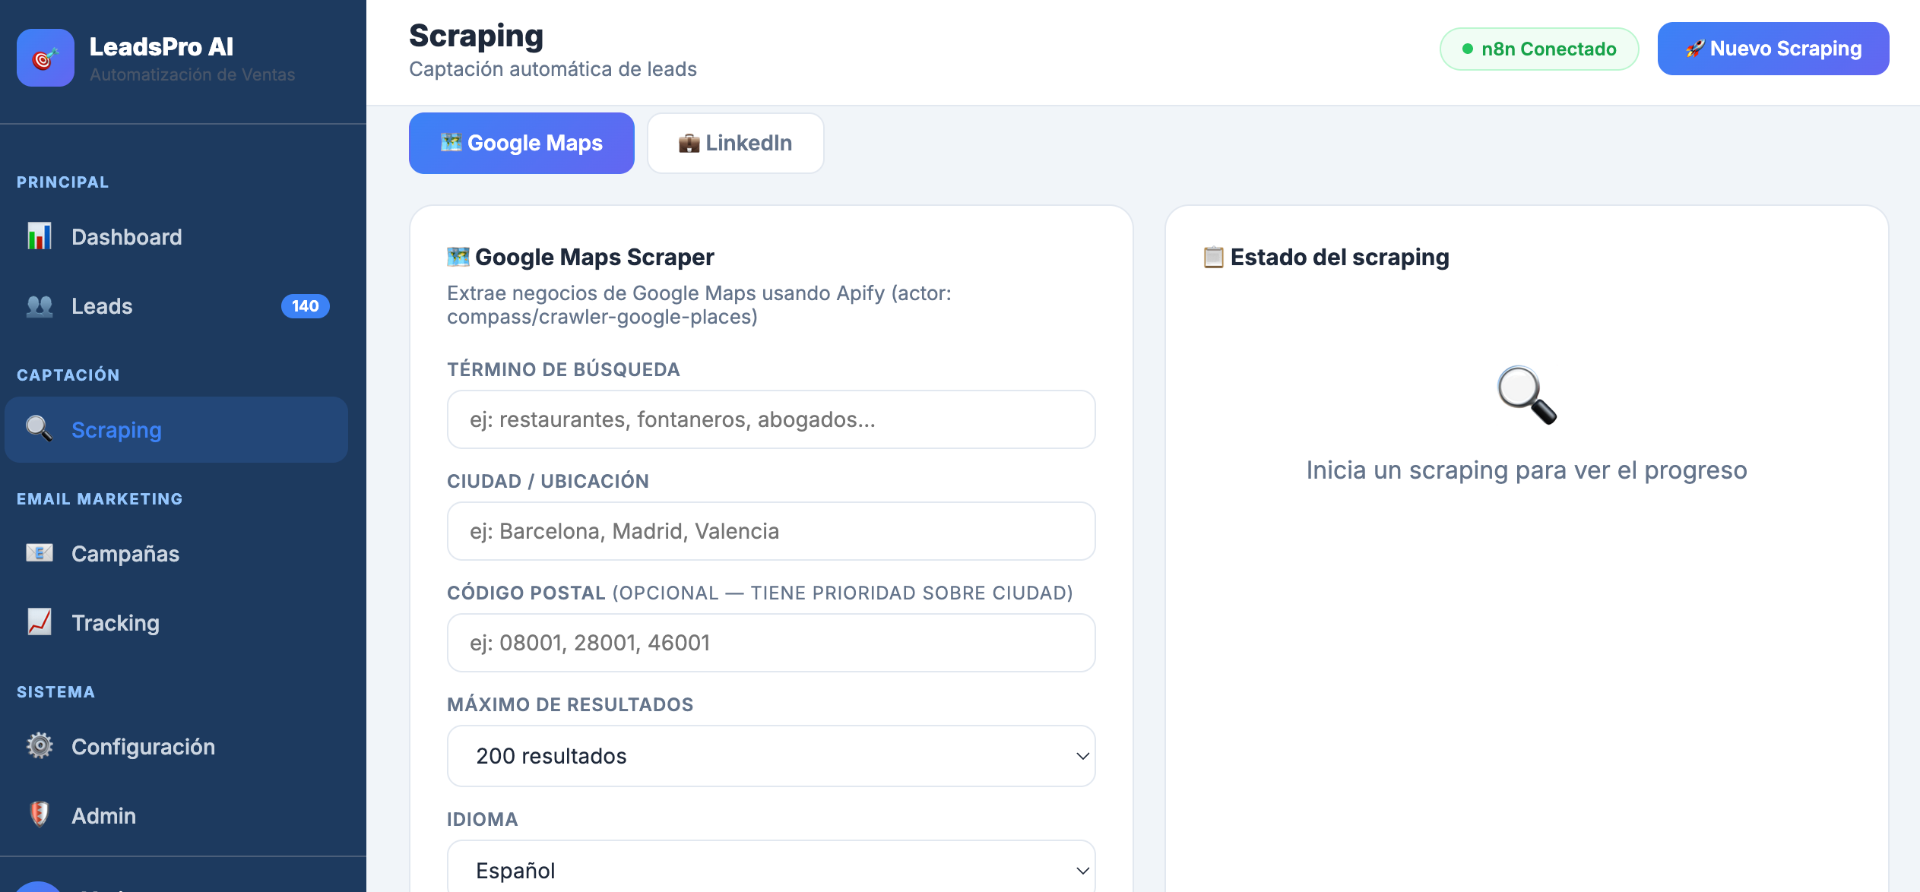The image size is (1920, 892).
Task: Click "Captación automática de leads" subtitle
Action: [x=553, y=69]
